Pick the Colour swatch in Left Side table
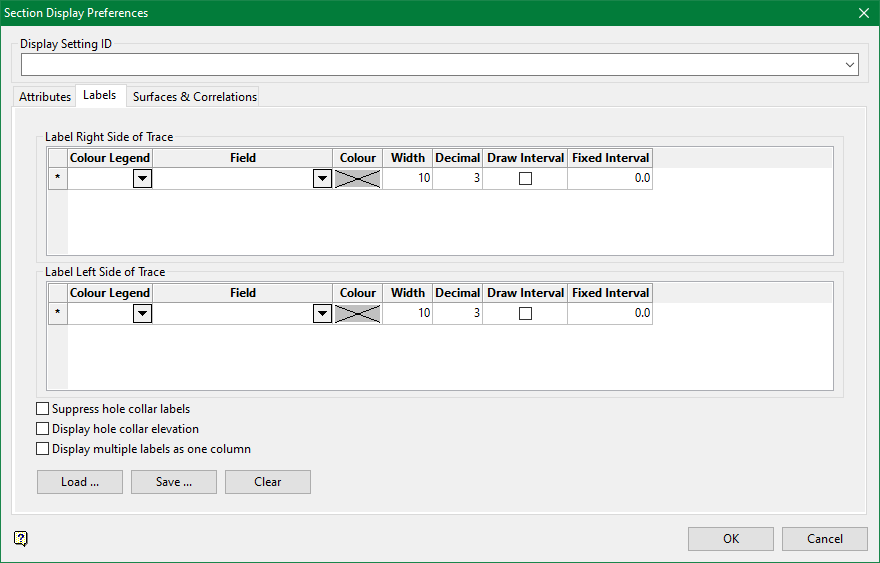 point(358,314)
